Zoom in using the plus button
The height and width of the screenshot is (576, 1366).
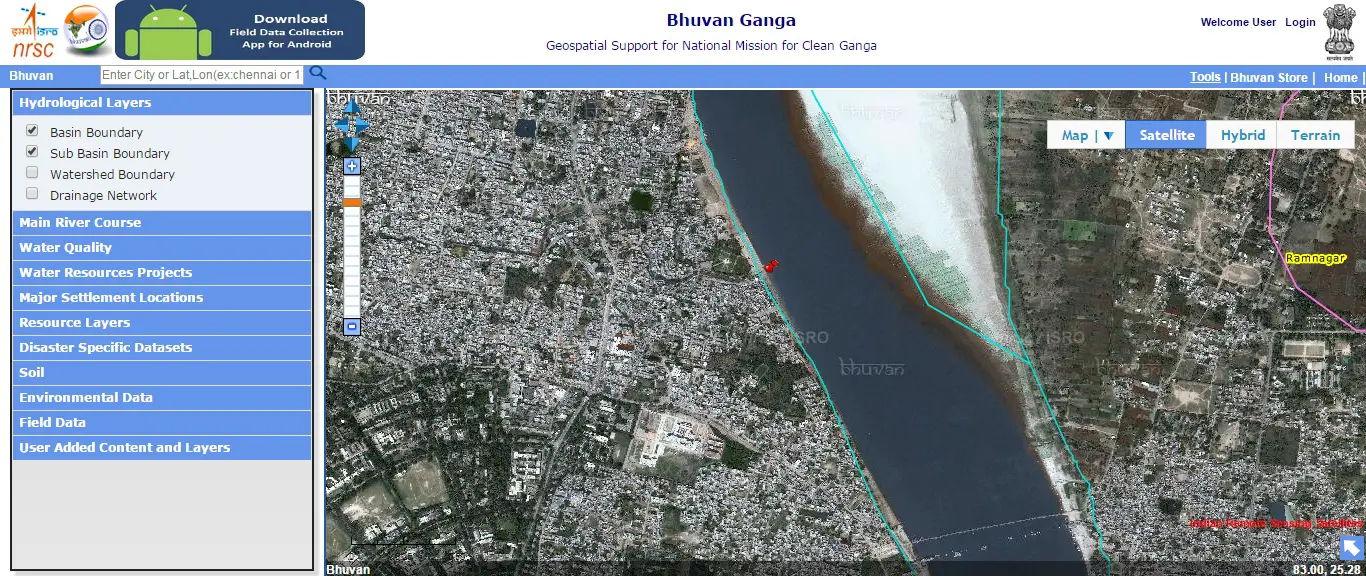(x=352, y=166)
